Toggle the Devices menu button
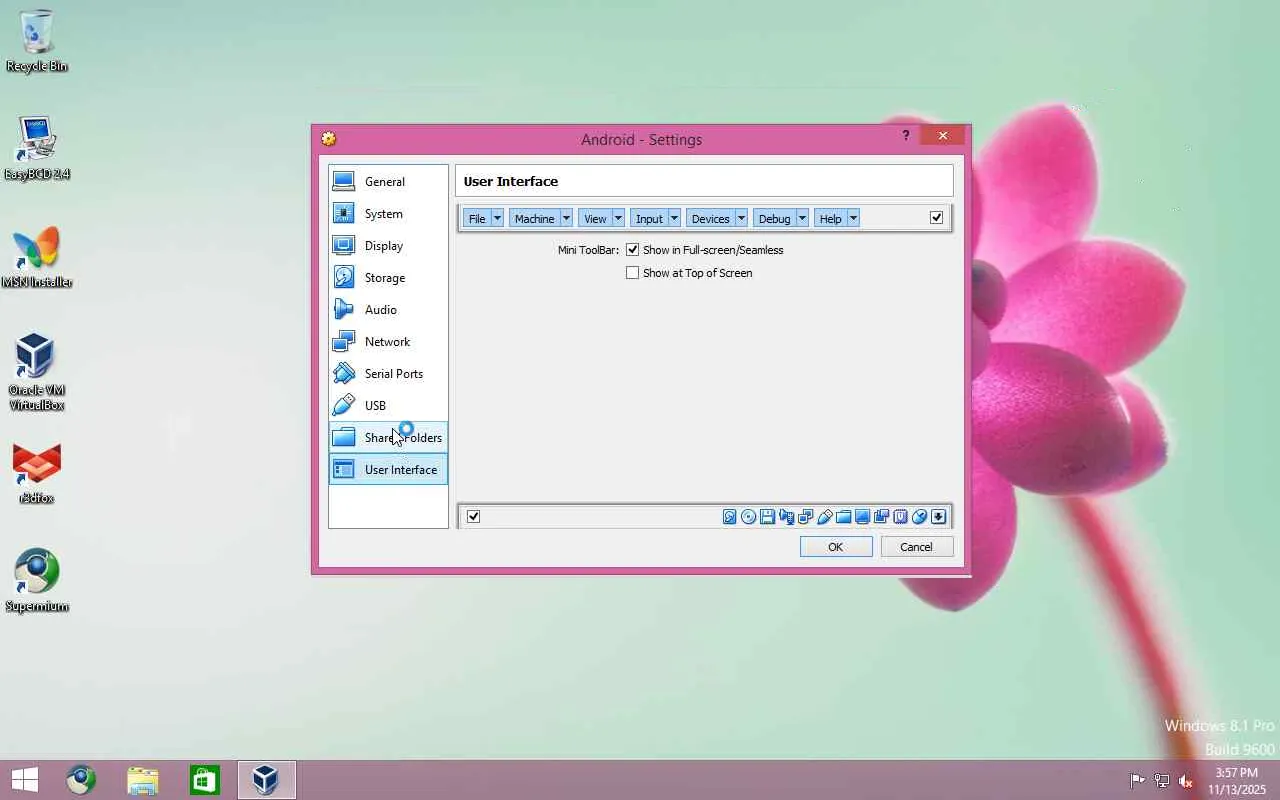The width and height of the screenshot is (1280, 800). (711, 219)
